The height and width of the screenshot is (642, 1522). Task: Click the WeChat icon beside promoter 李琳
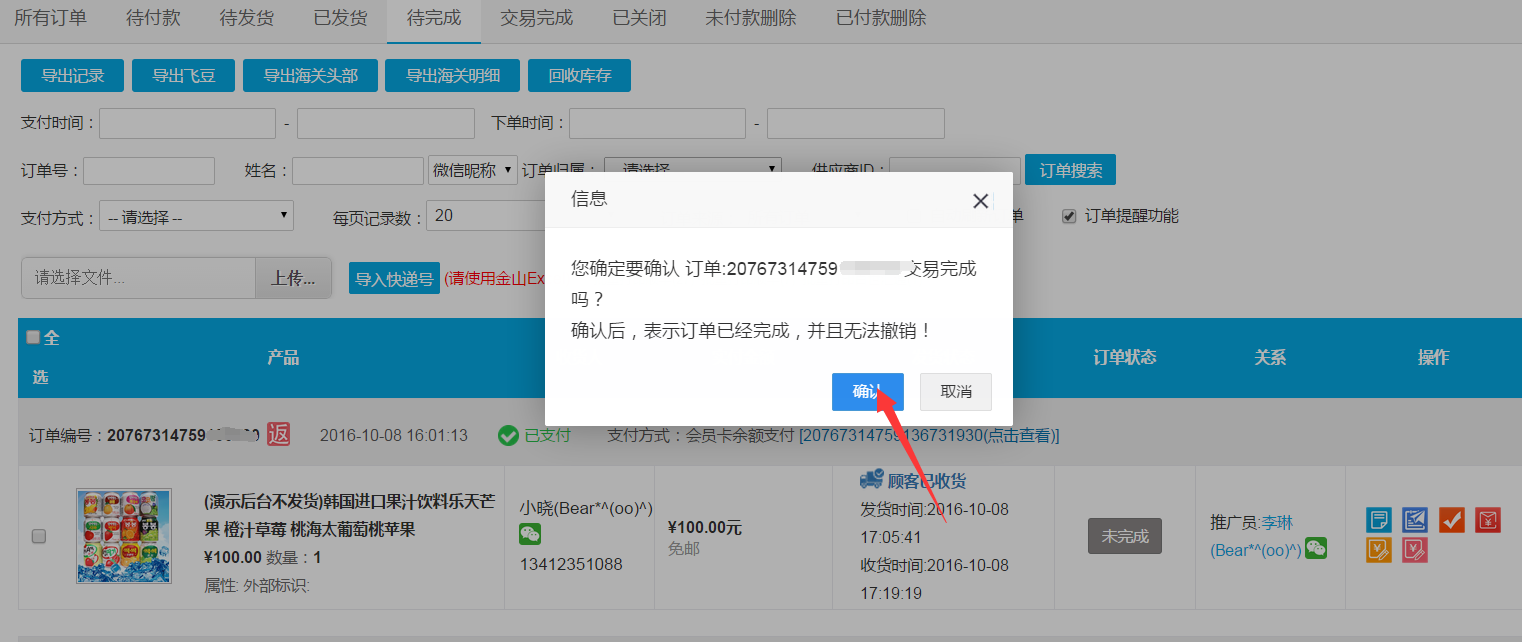point(1316,548)
